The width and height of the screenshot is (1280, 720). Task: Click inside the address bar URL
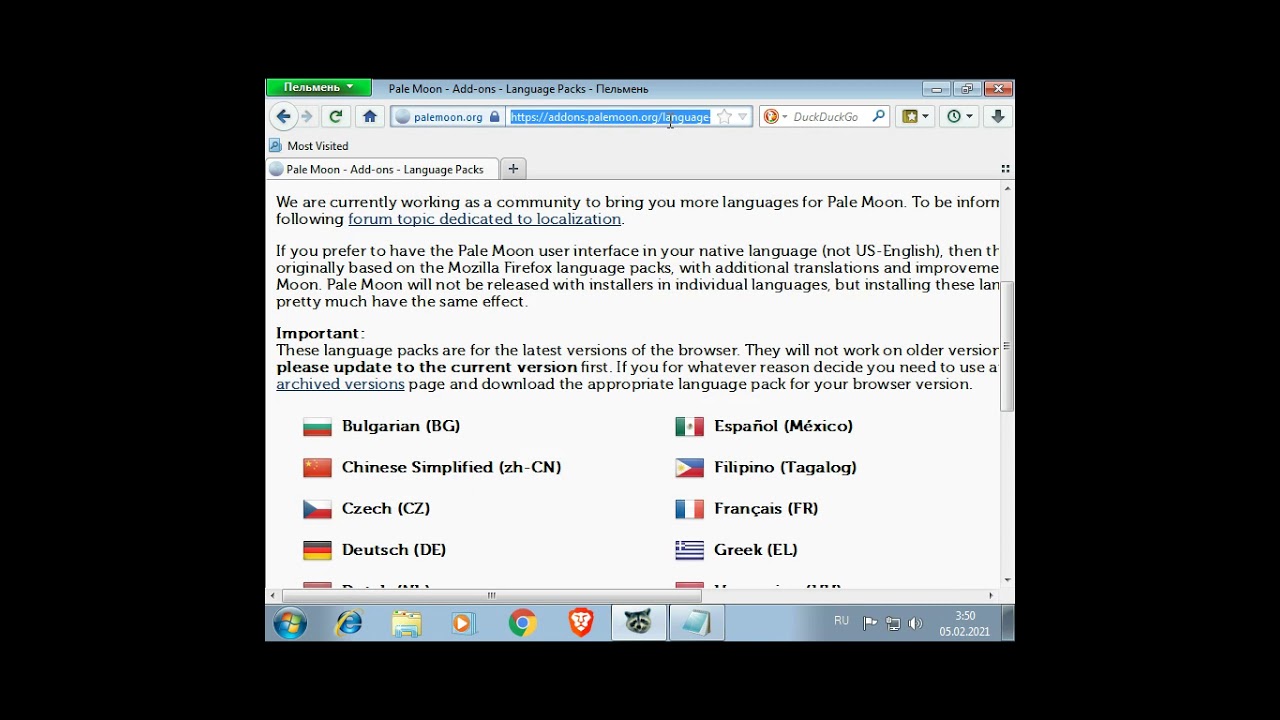610,117
